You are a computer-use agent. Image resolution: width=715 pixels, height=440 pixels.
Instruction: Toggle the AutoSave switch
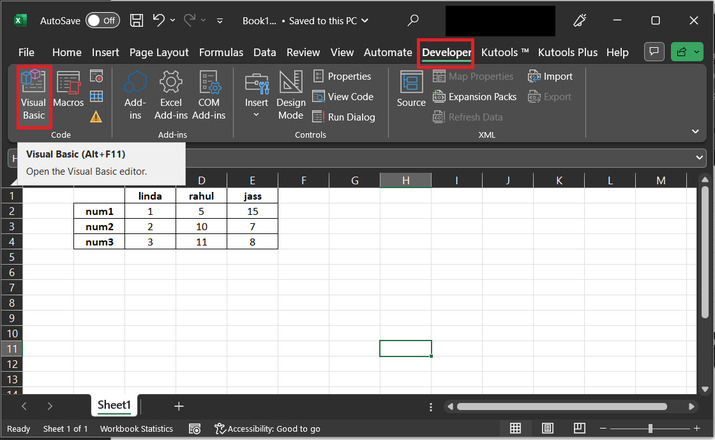pyautogui.click(x=102, y=20)
